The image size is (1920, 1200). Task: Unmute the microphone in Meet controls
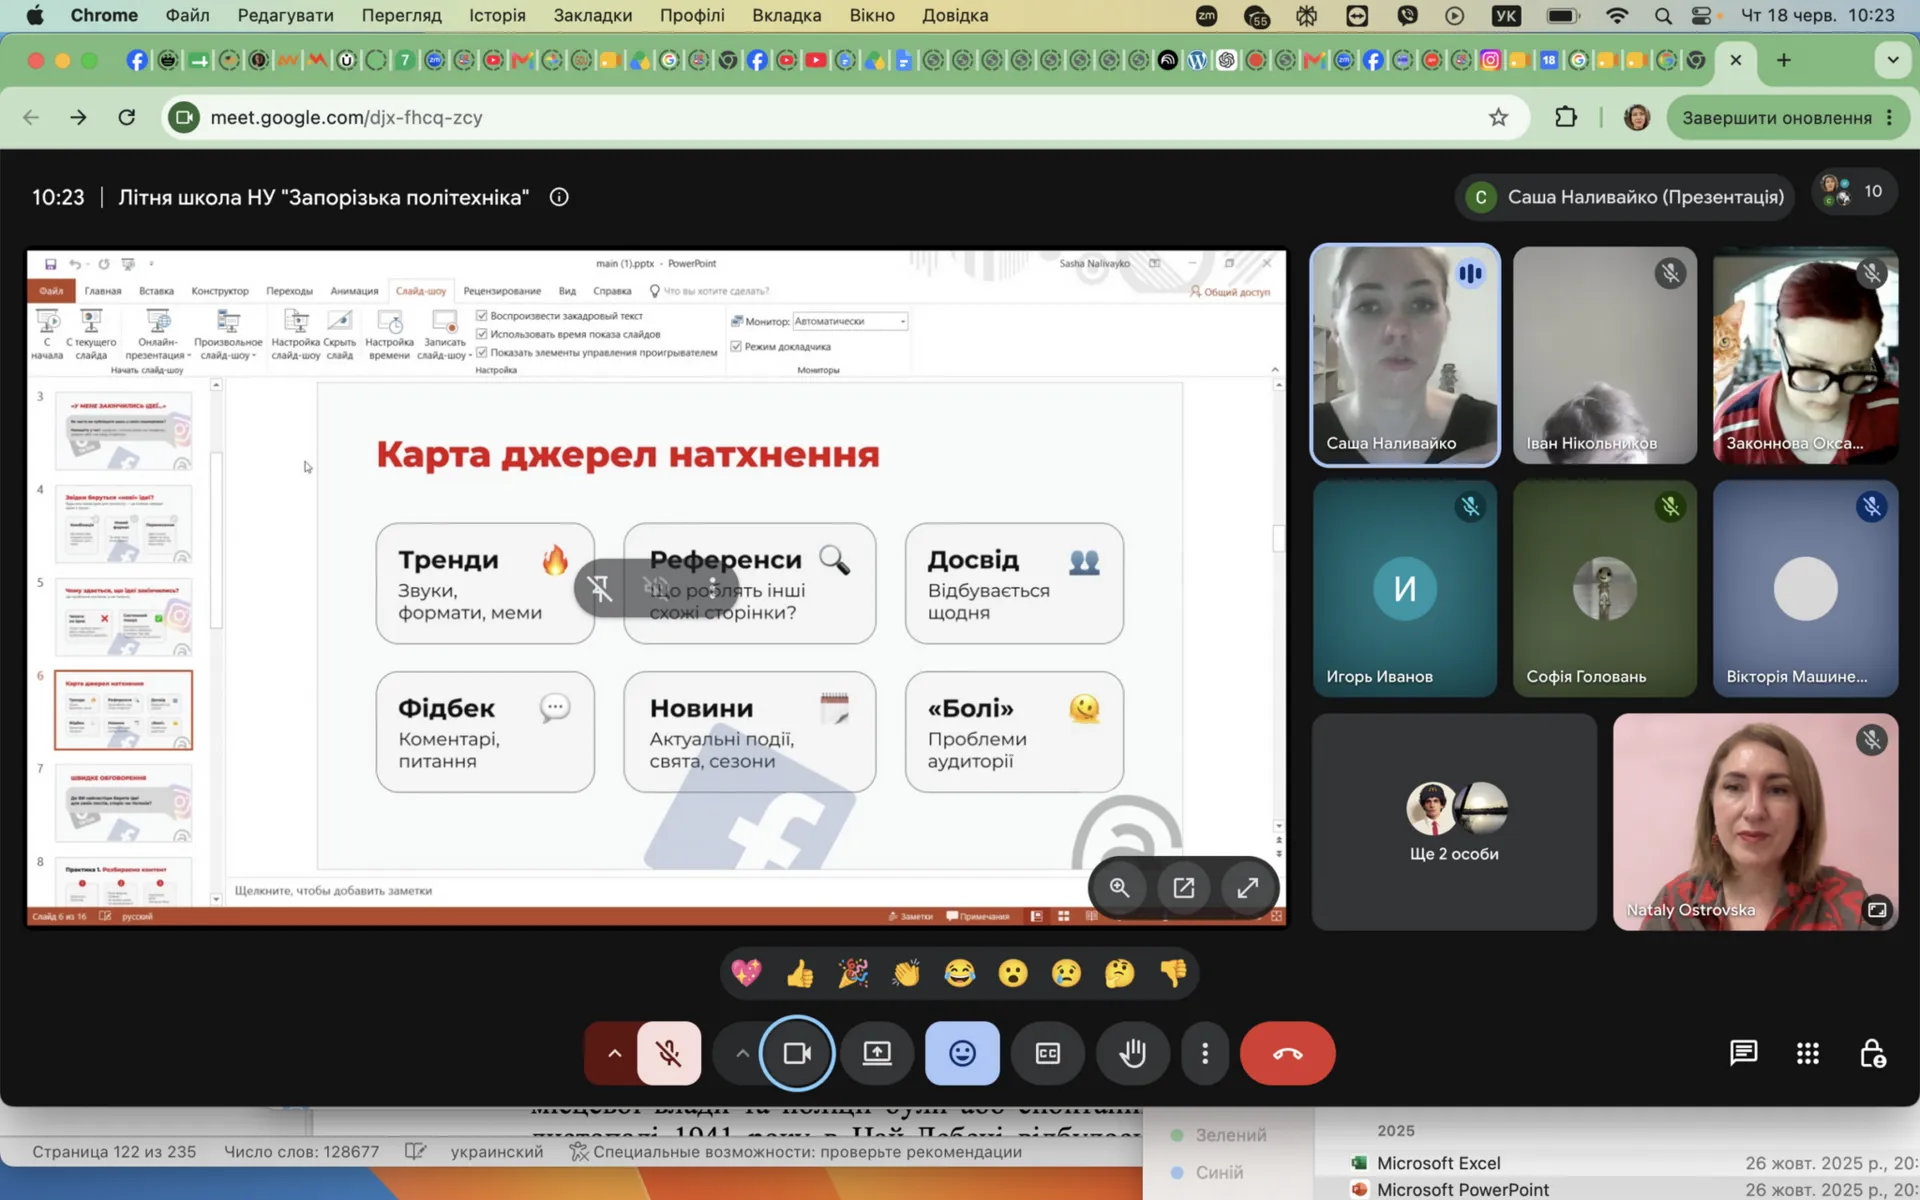[669, 1053]
